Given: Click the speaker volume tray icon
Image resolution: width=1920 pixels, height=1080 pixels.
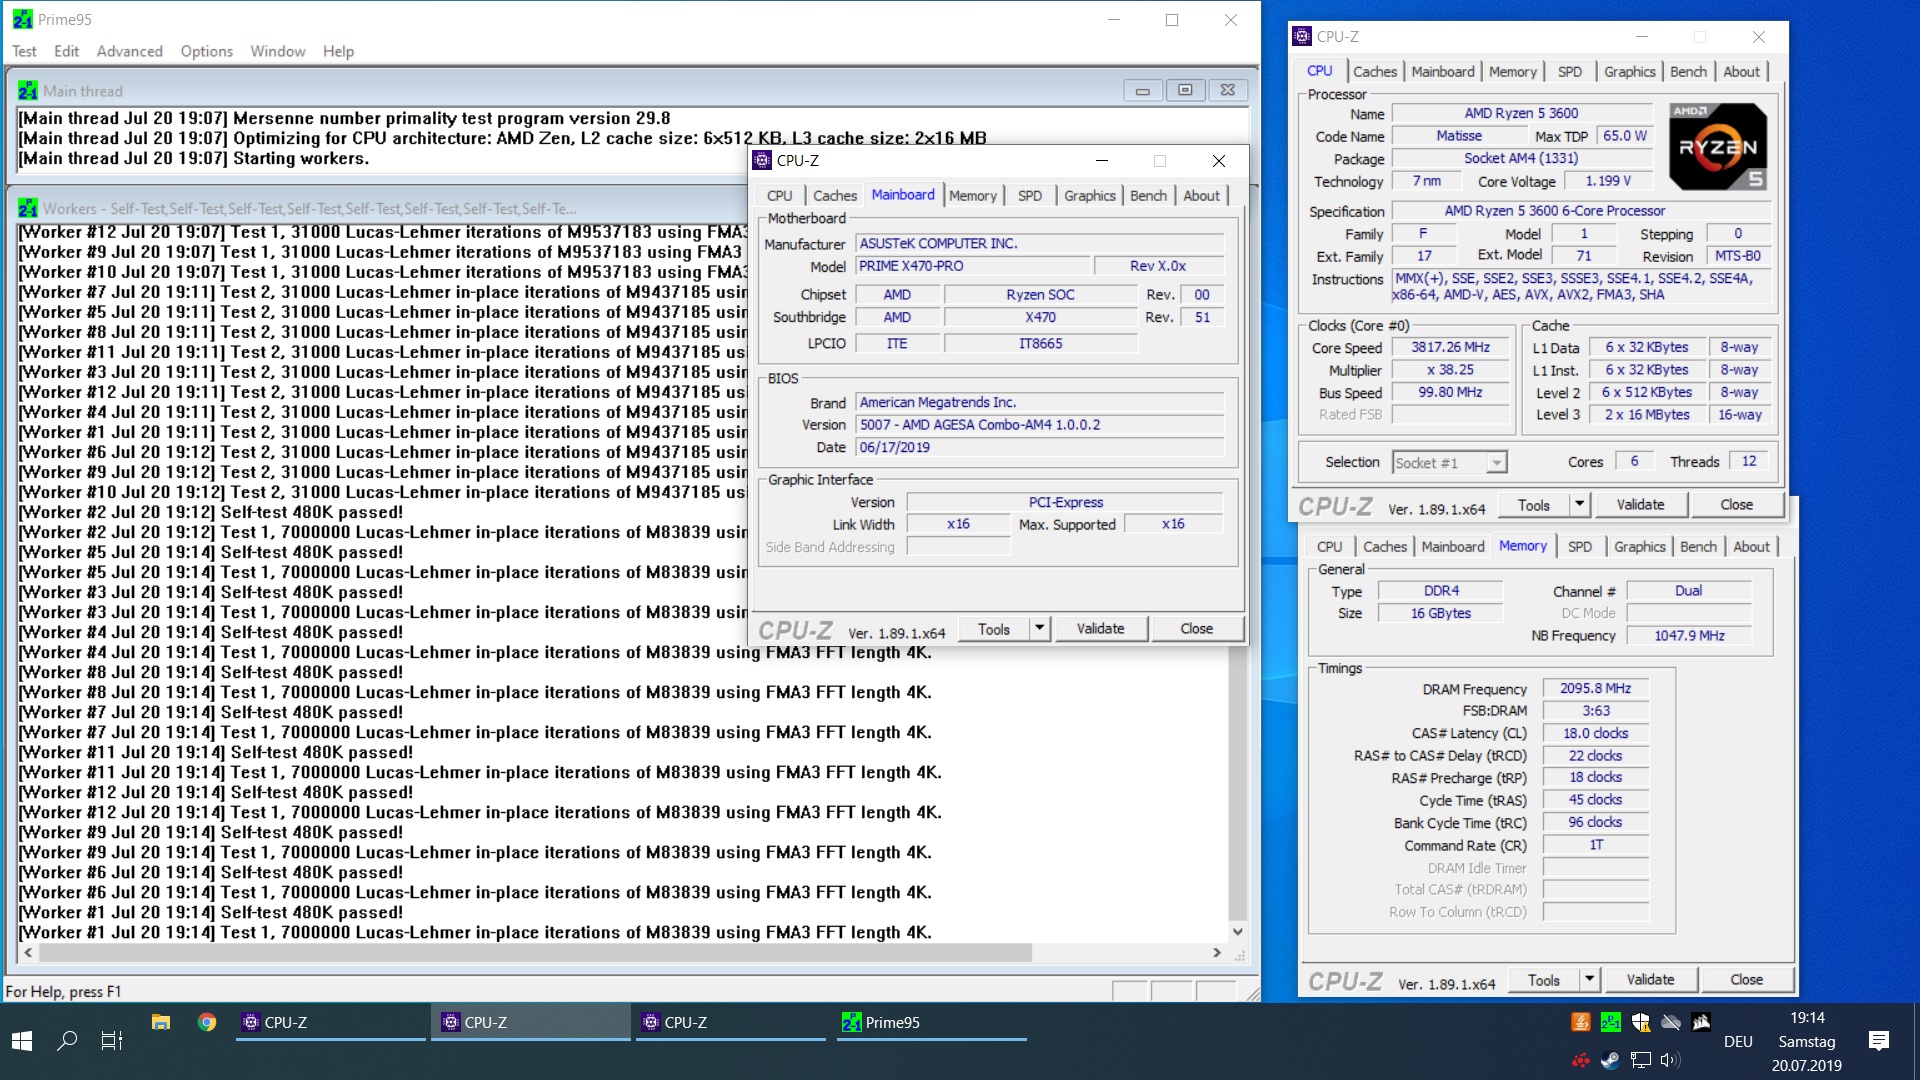Looking at the screenshot, I should (1670, 1061).
